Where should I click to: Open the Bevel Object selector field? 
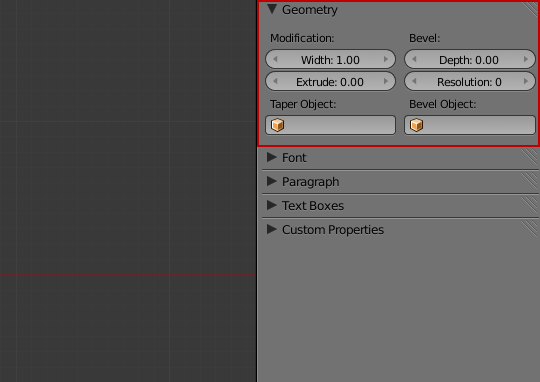pyautogui.click(x=470, y=125)
